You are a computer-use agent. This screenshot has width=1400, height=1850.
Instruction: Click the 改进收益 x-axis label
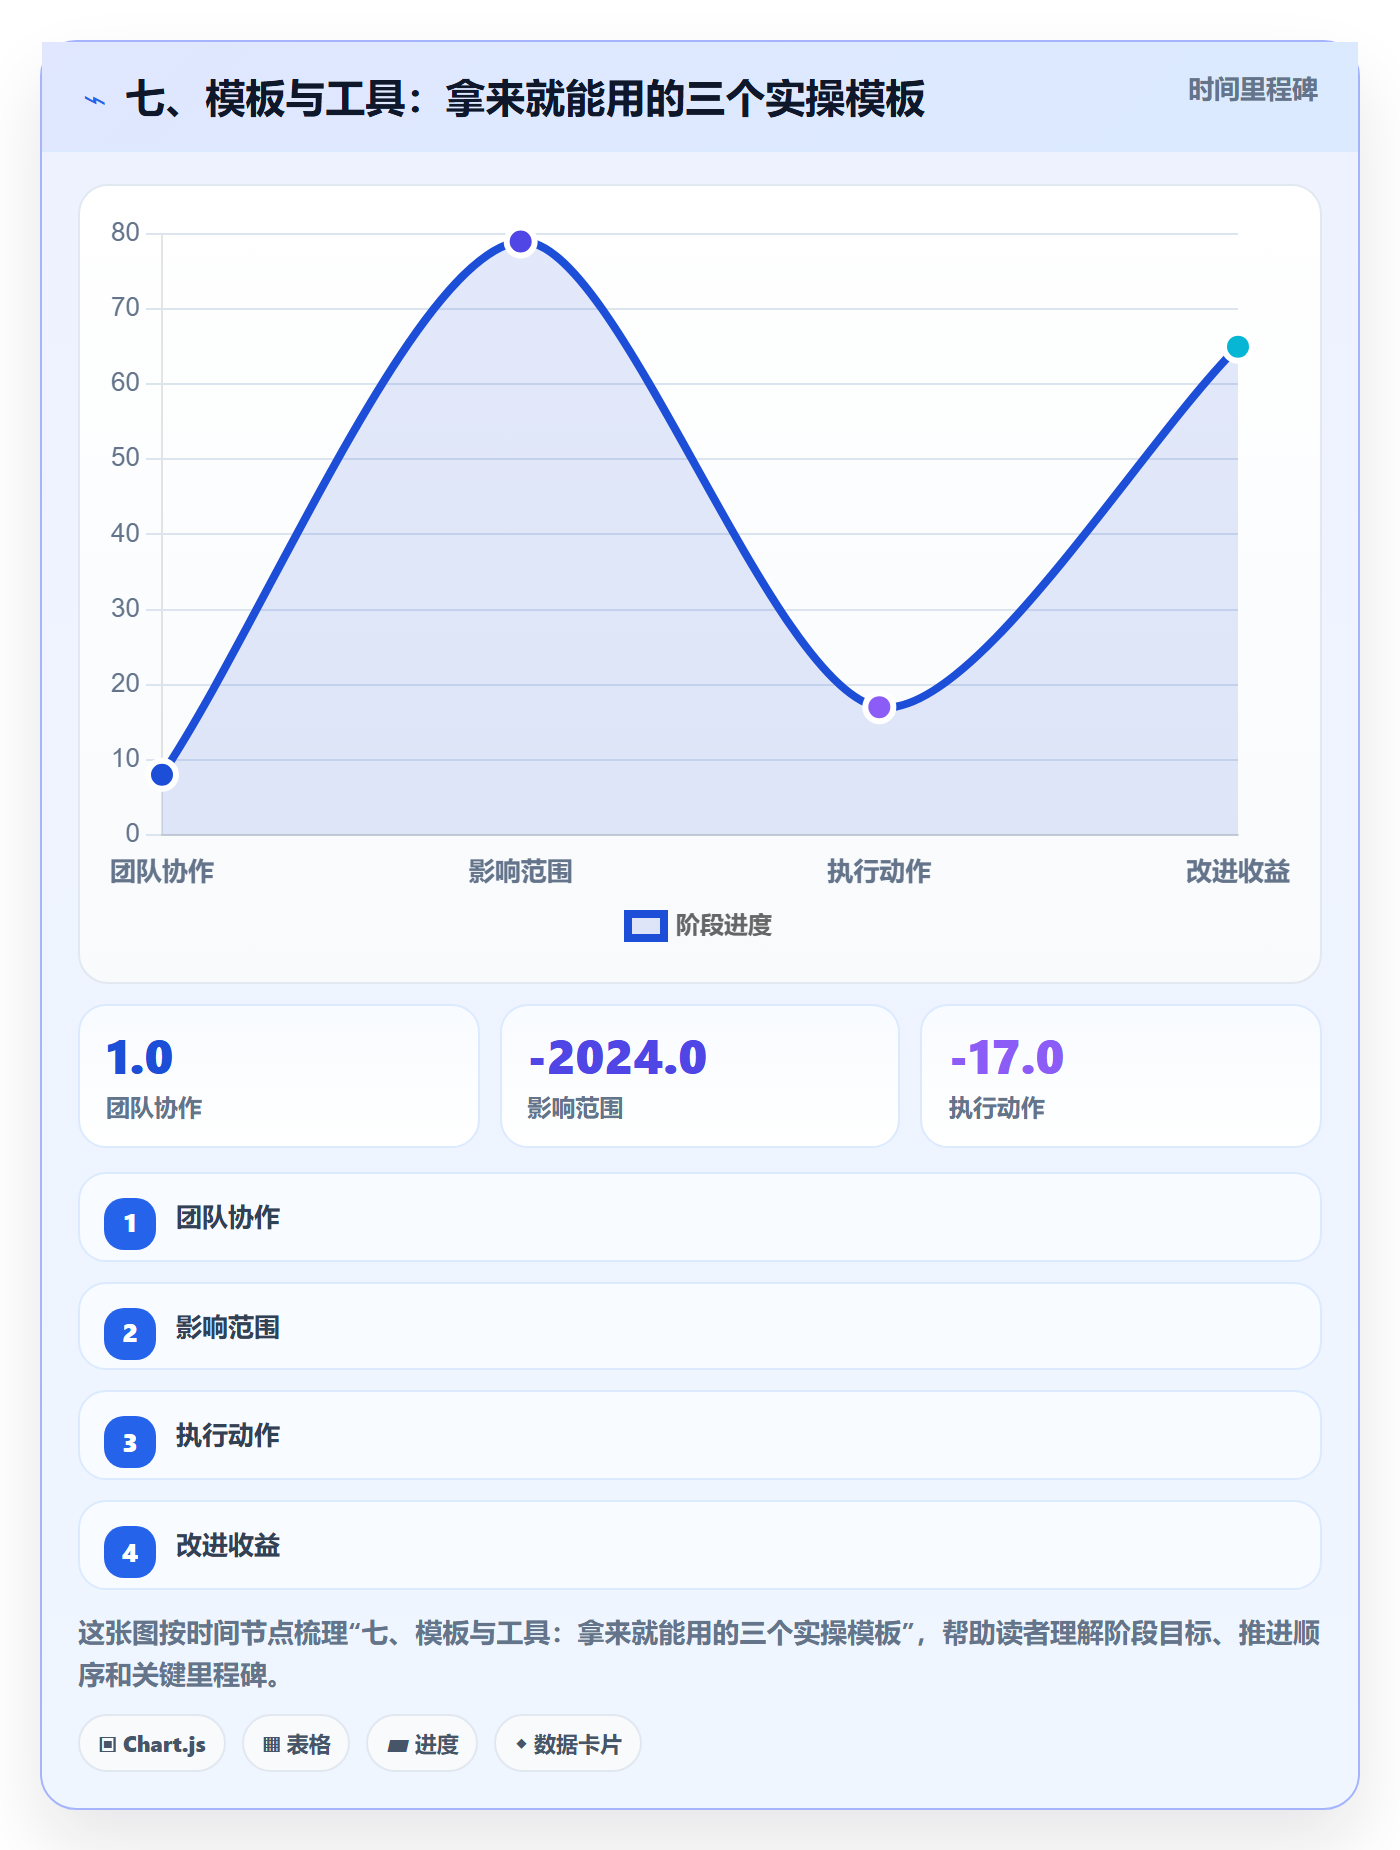[x=1238, y=872]
